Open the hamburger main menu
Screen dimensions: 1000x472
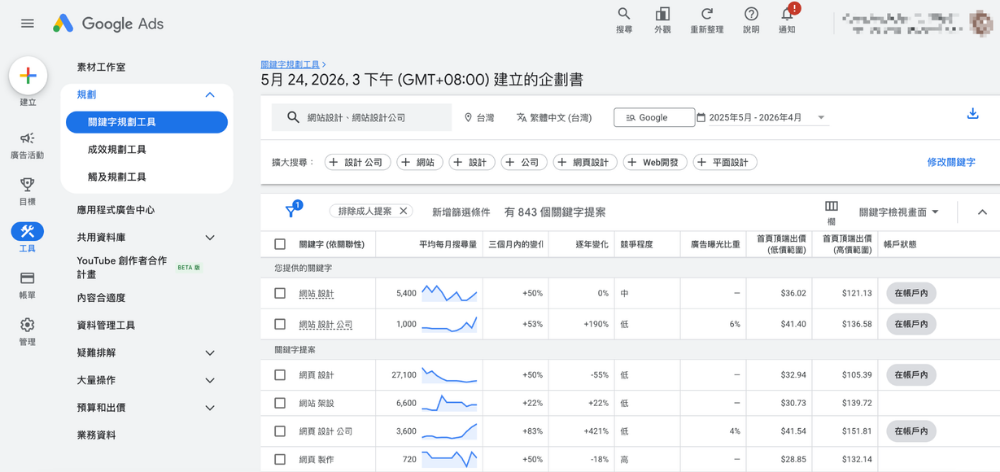pyautogui.click(x=27, y=24)
